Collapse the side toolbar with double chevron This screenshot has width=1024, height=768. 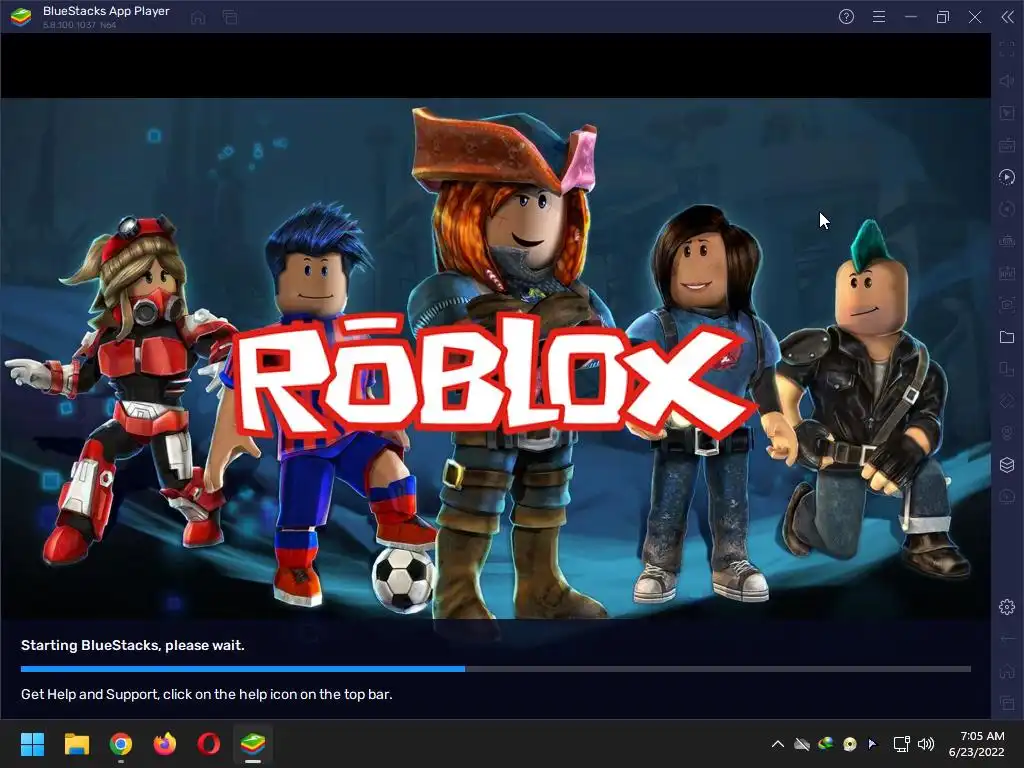1008,17
